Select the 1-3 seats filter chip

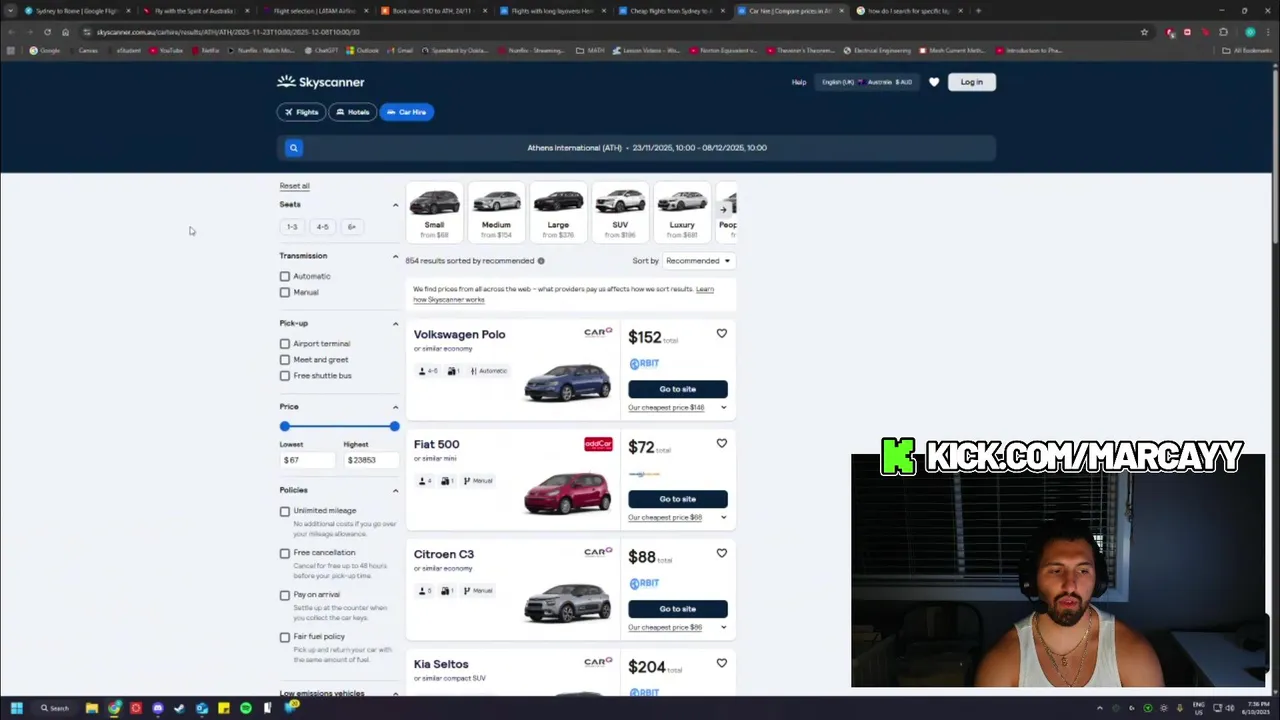tap(292, 227)
